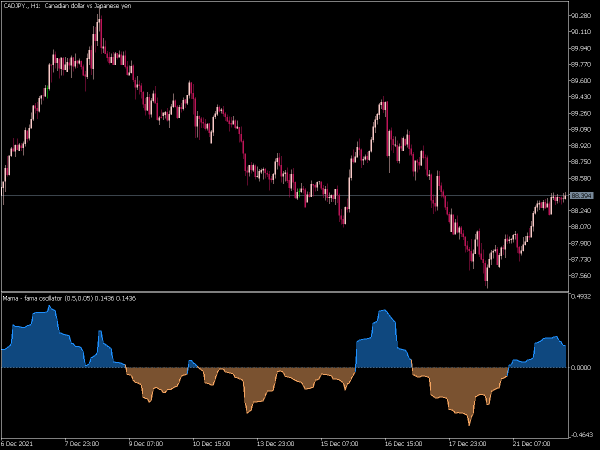Select the 6 Dec 2021 time label

pos(17,444)
